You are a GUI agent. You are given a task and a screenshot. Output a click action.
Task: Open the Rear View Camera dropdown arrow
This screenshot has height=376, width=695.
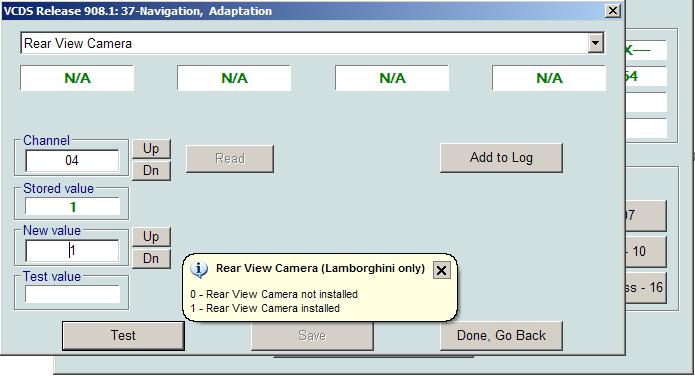tap(595, 43)
